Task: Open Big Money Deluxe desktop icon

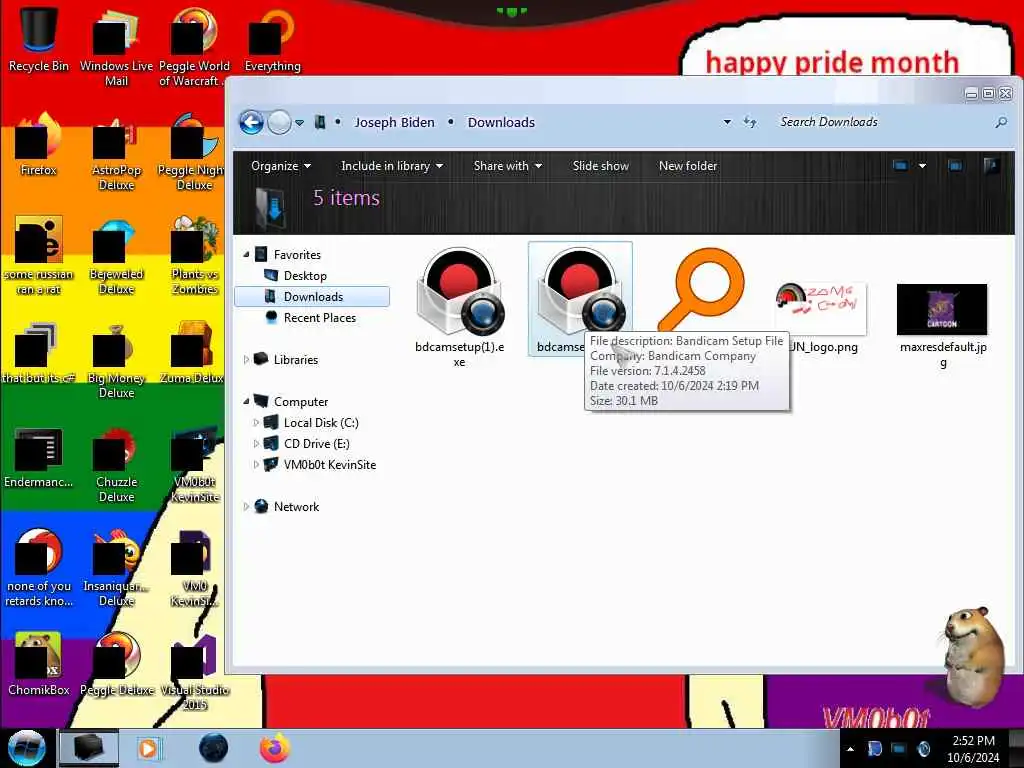Action: [x=116, y=360]
